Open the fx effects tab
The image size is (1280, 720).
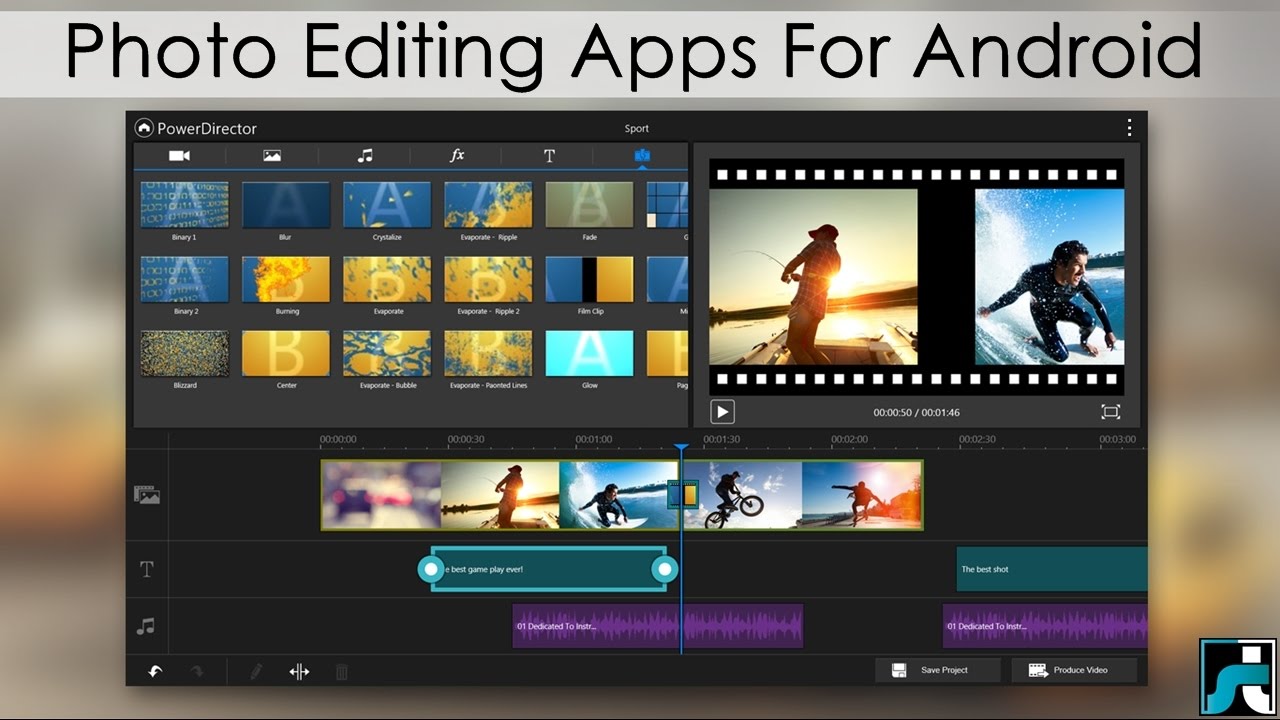pos(457,155)
